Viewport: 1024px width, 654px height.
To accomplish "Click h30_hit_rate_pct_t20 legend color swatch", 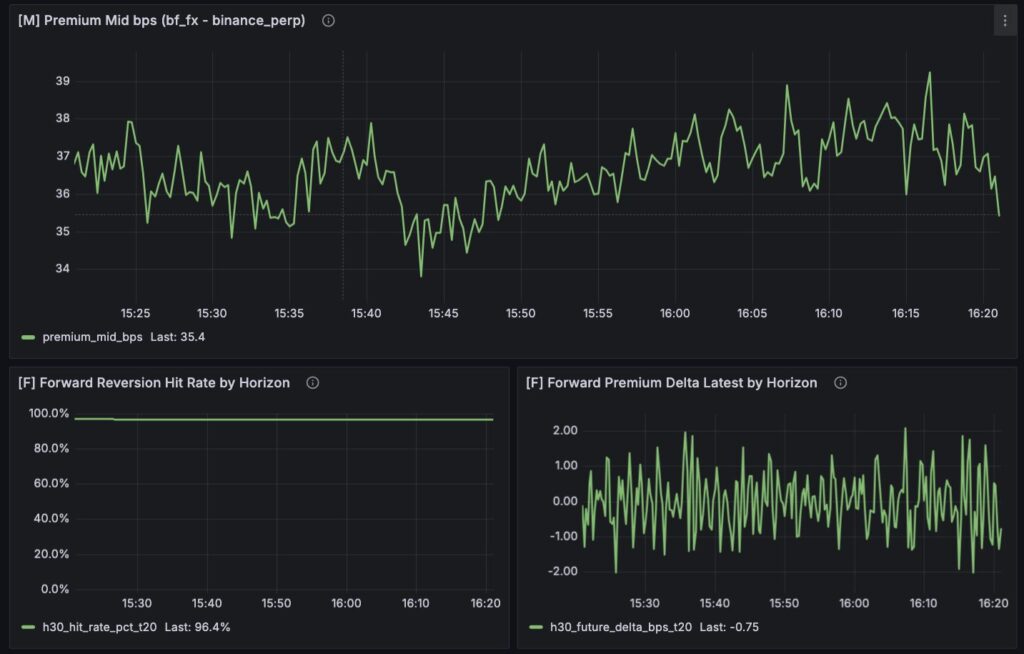I will tap(27, 627).
